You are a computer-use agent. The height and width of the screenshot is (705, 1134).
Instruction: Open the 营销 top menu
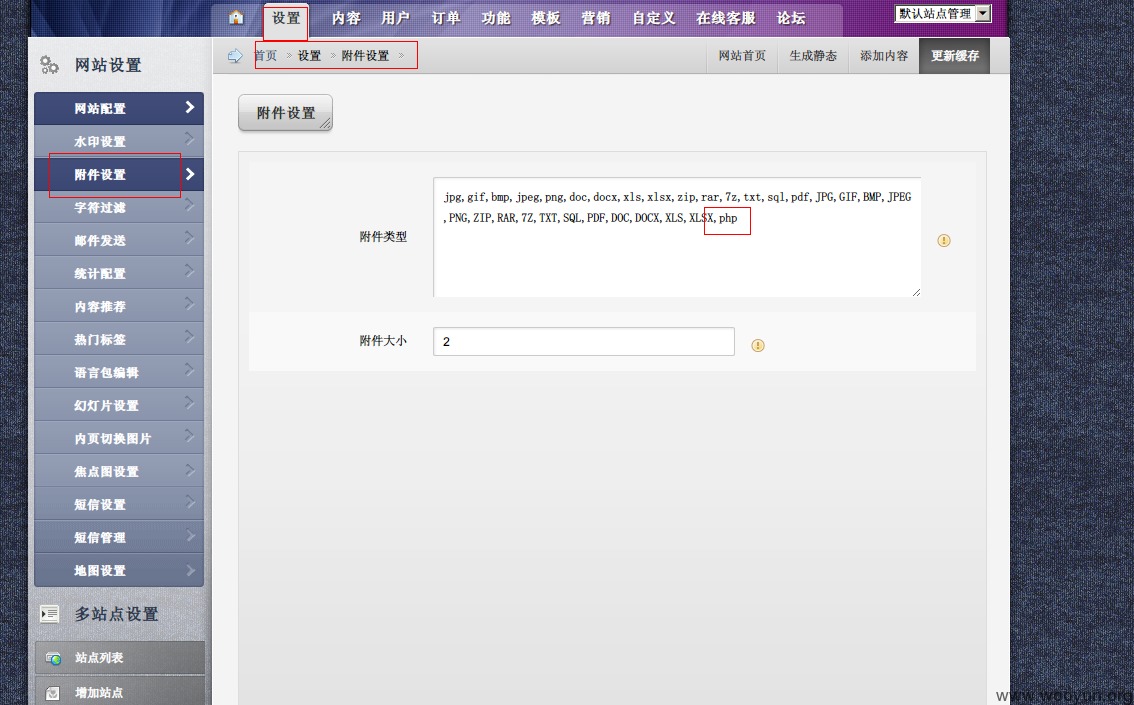pyautogui.click(x=595, y=18)
